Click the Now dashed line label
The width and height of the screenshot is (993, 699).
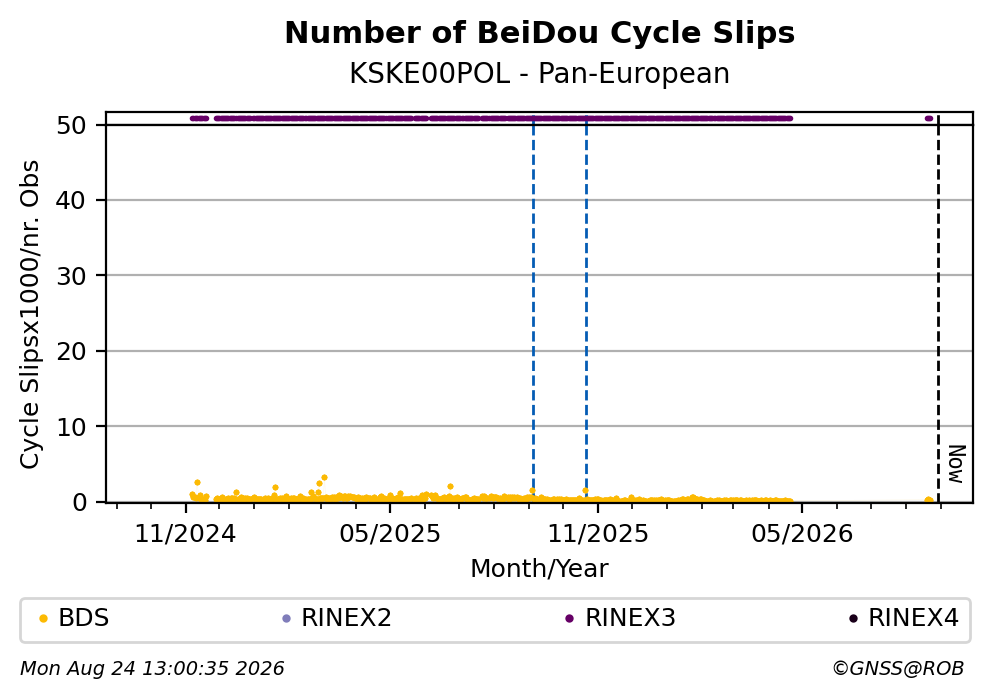coord(957,464)
